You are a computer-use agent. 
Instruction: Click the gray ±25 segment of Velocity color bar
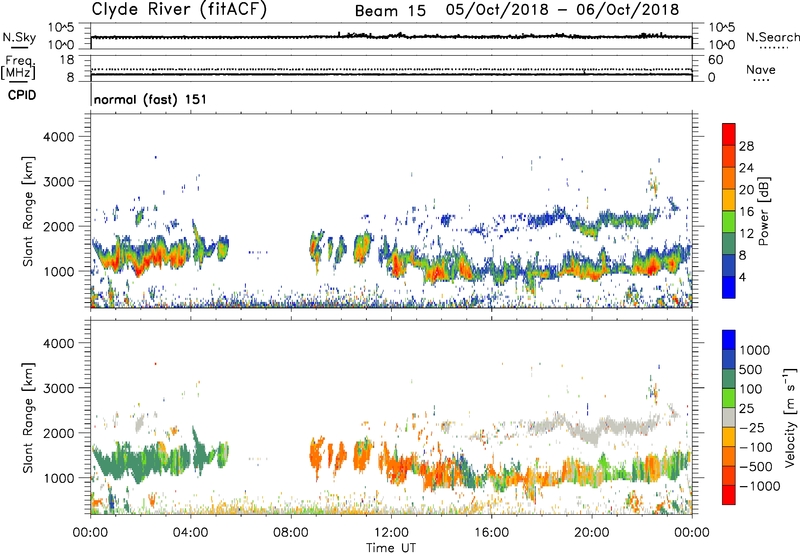729,417
